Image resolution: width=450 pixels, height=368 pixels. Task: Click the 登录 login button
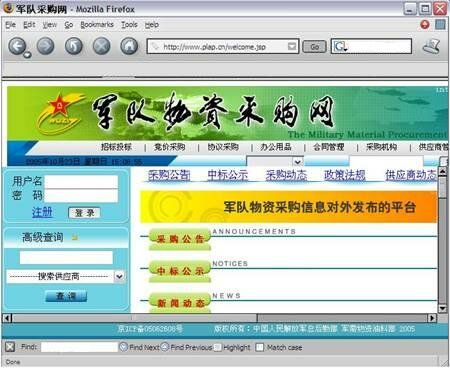pyautogui.click(x=84, y=213)
